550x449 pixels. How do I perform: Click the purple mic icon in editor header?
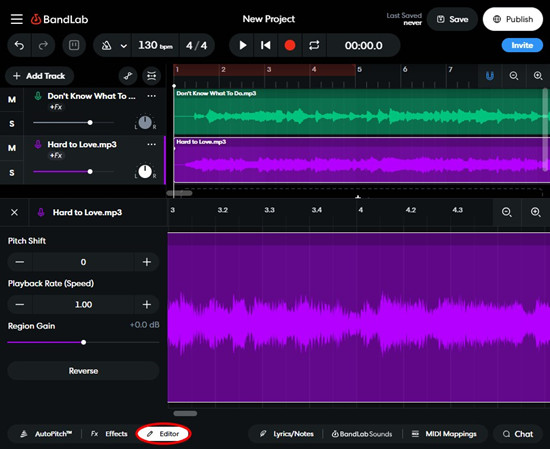[x=41, y=212]
